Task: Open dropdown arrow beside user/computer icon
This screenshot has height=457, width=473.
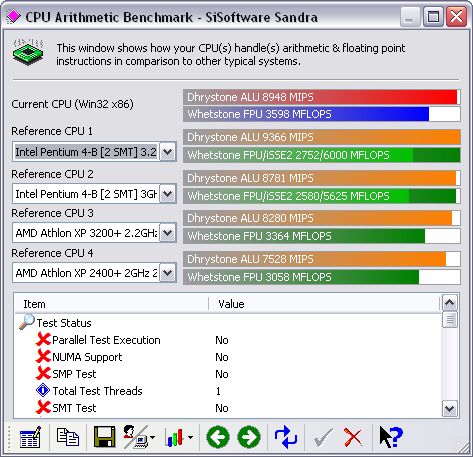Action: tap(153, 437)
